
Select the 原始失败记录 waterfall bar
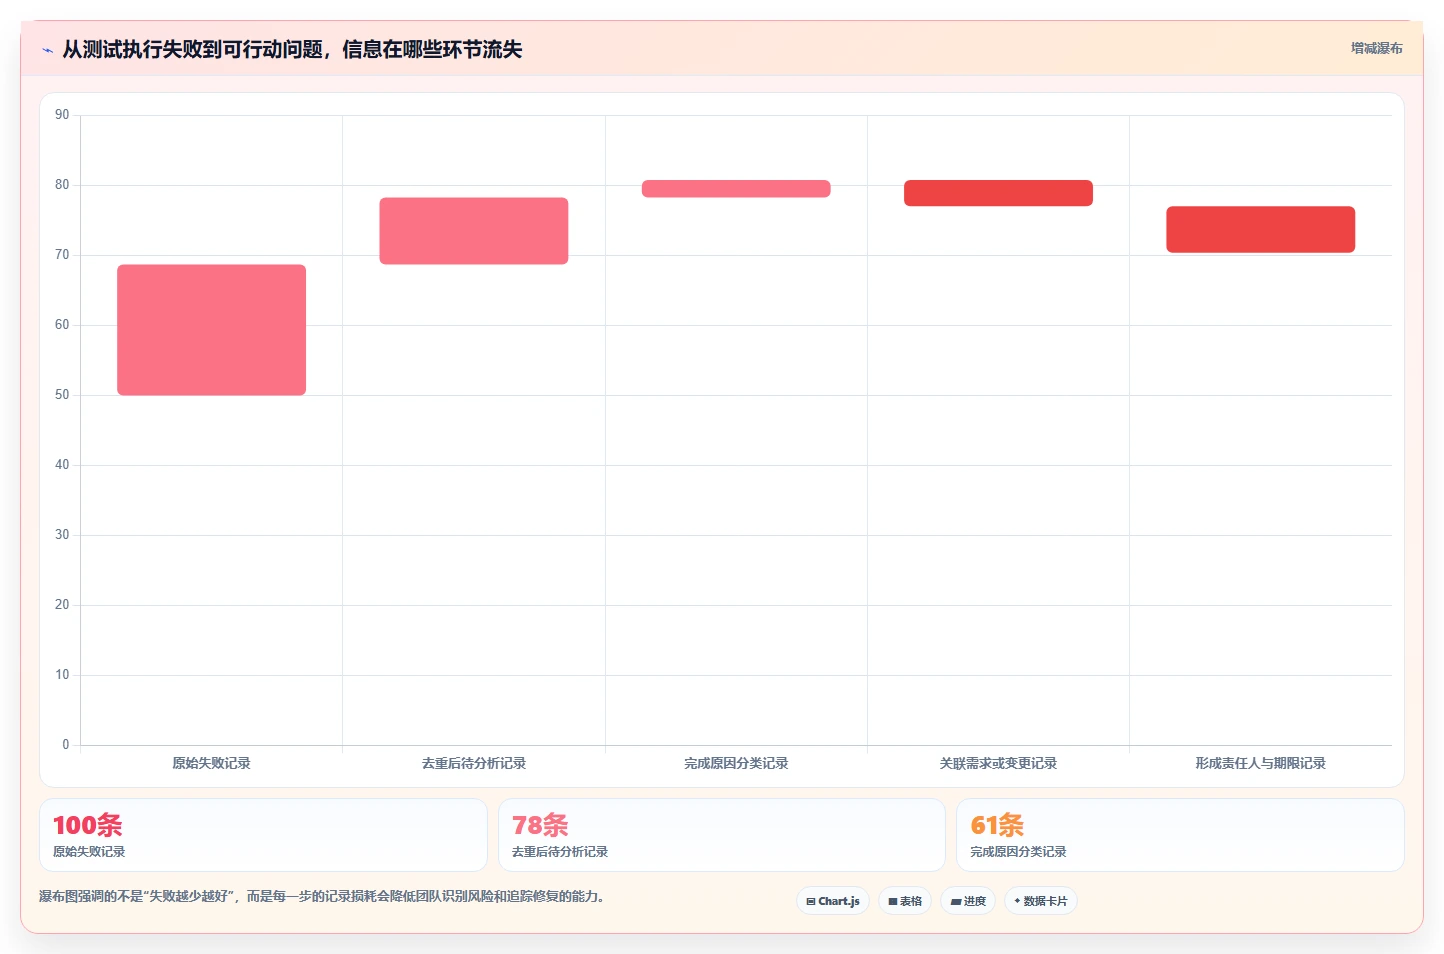pos(211,330)
